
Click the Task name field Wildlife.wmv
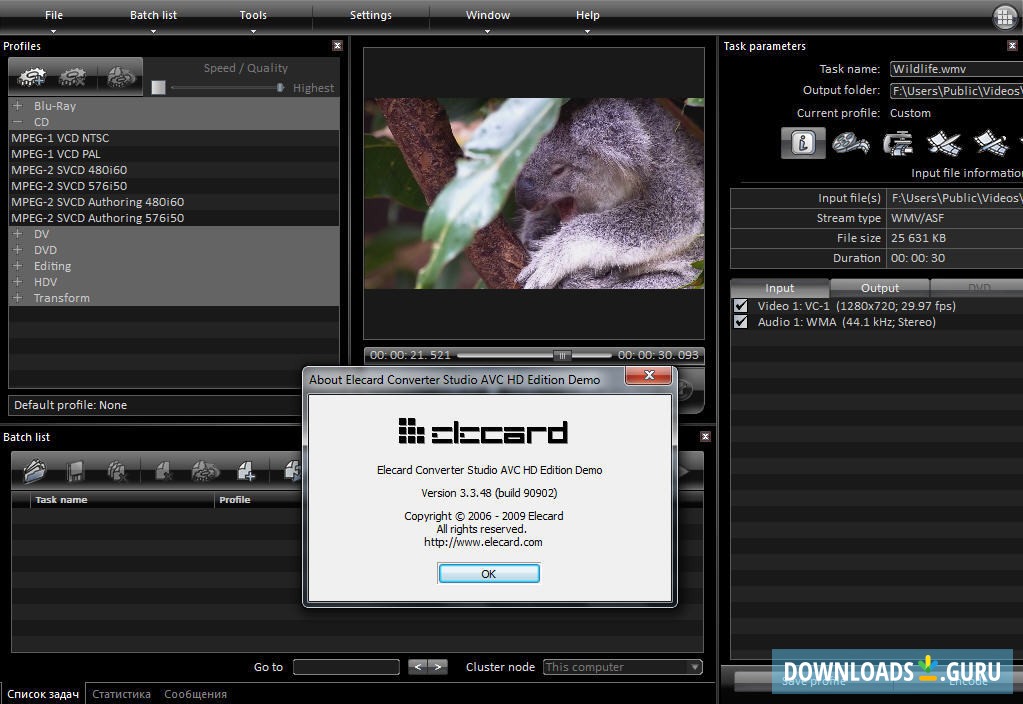click(956, 69)
